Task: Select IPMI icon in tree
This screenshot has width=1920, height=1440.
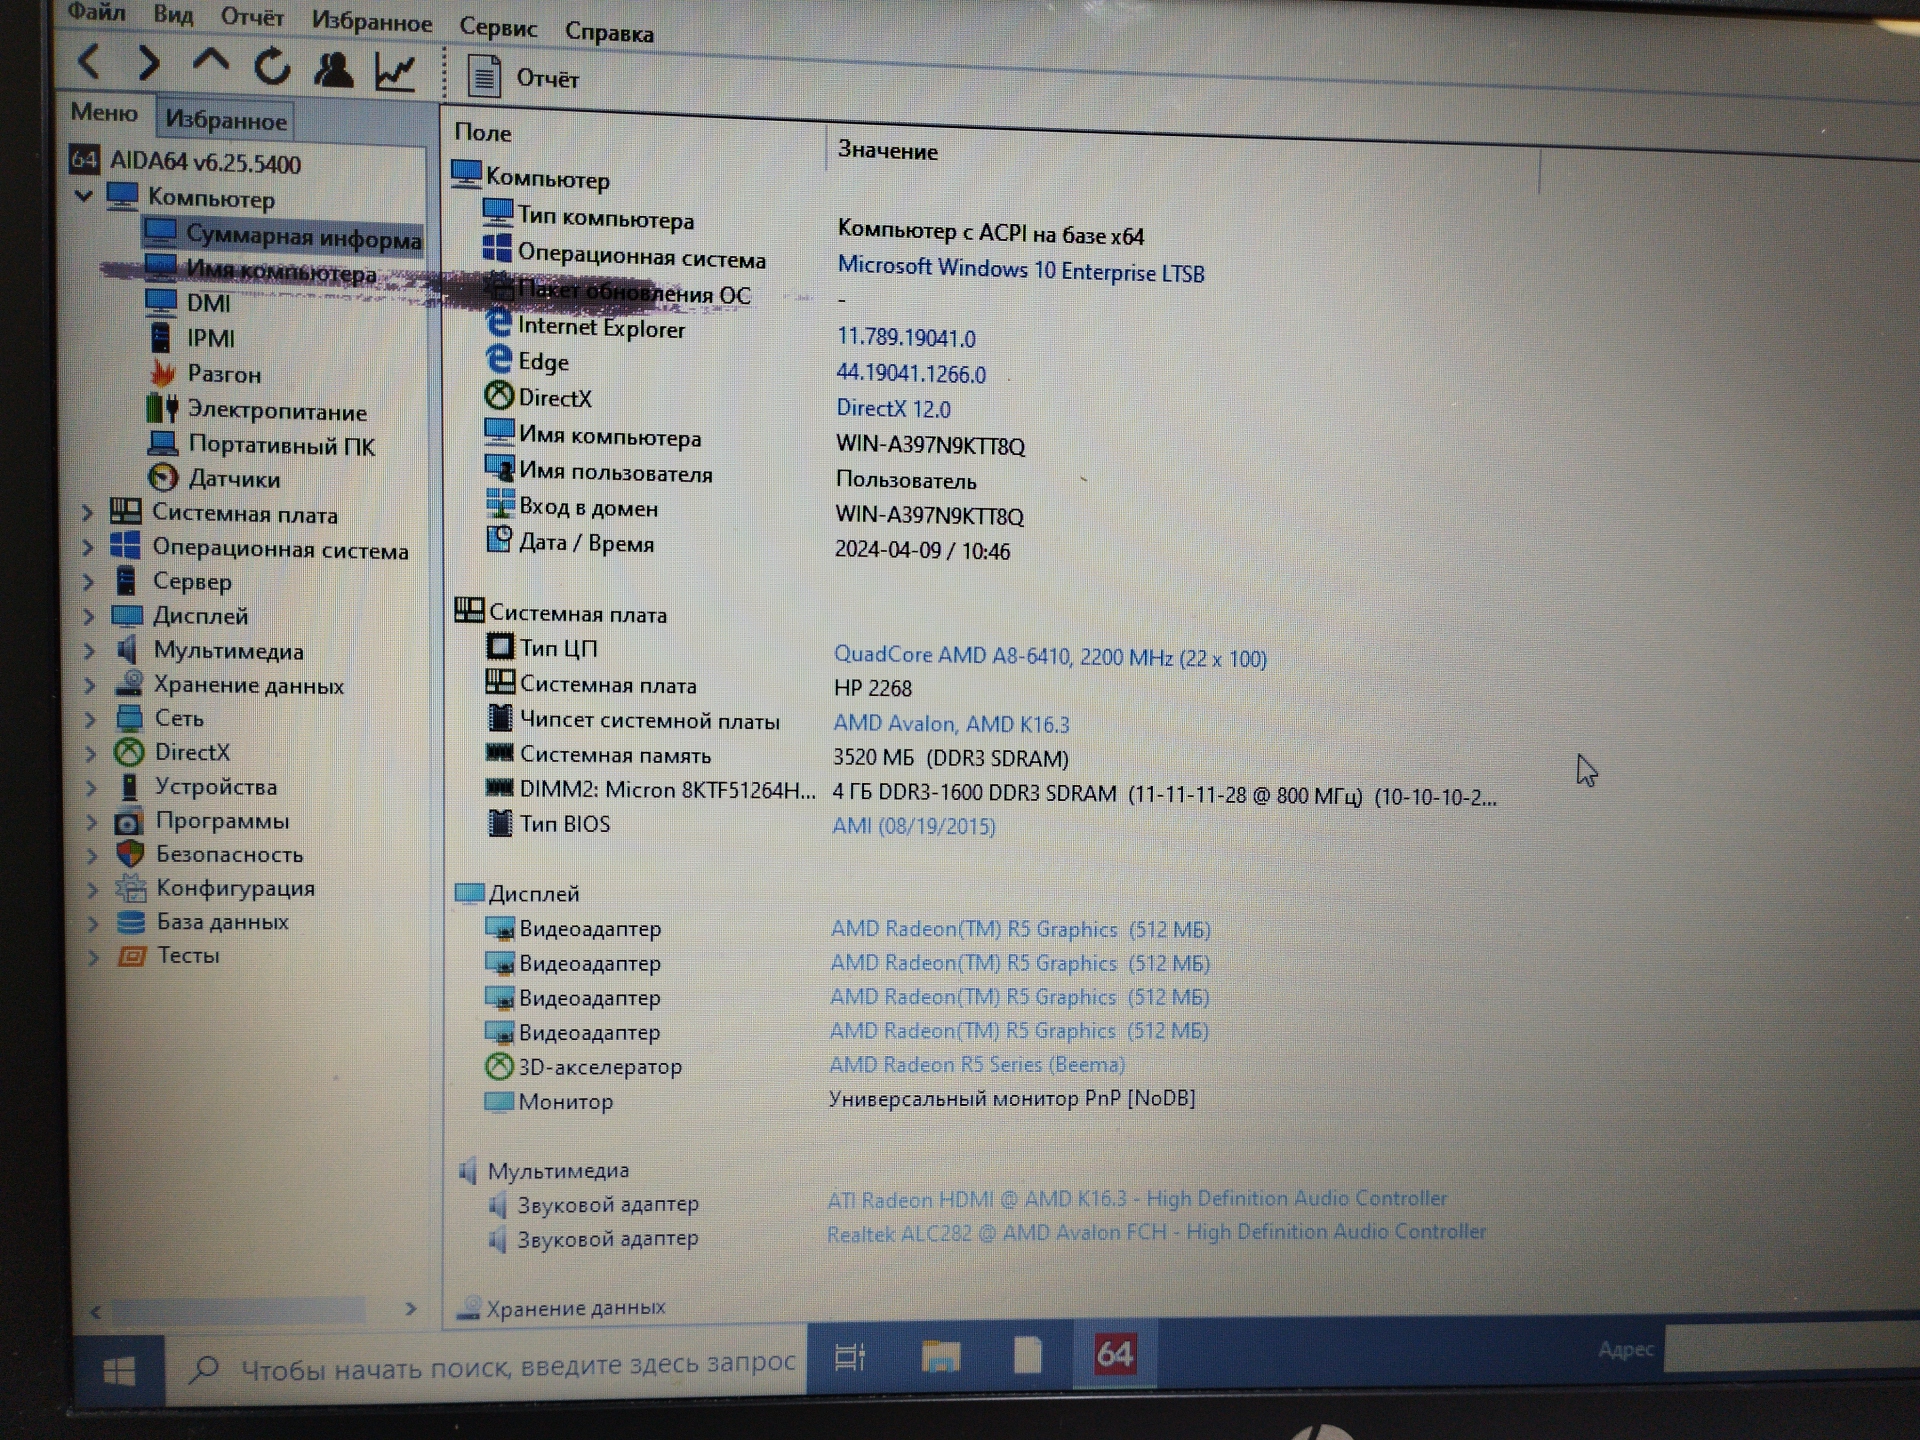Action: coord(160,337)
